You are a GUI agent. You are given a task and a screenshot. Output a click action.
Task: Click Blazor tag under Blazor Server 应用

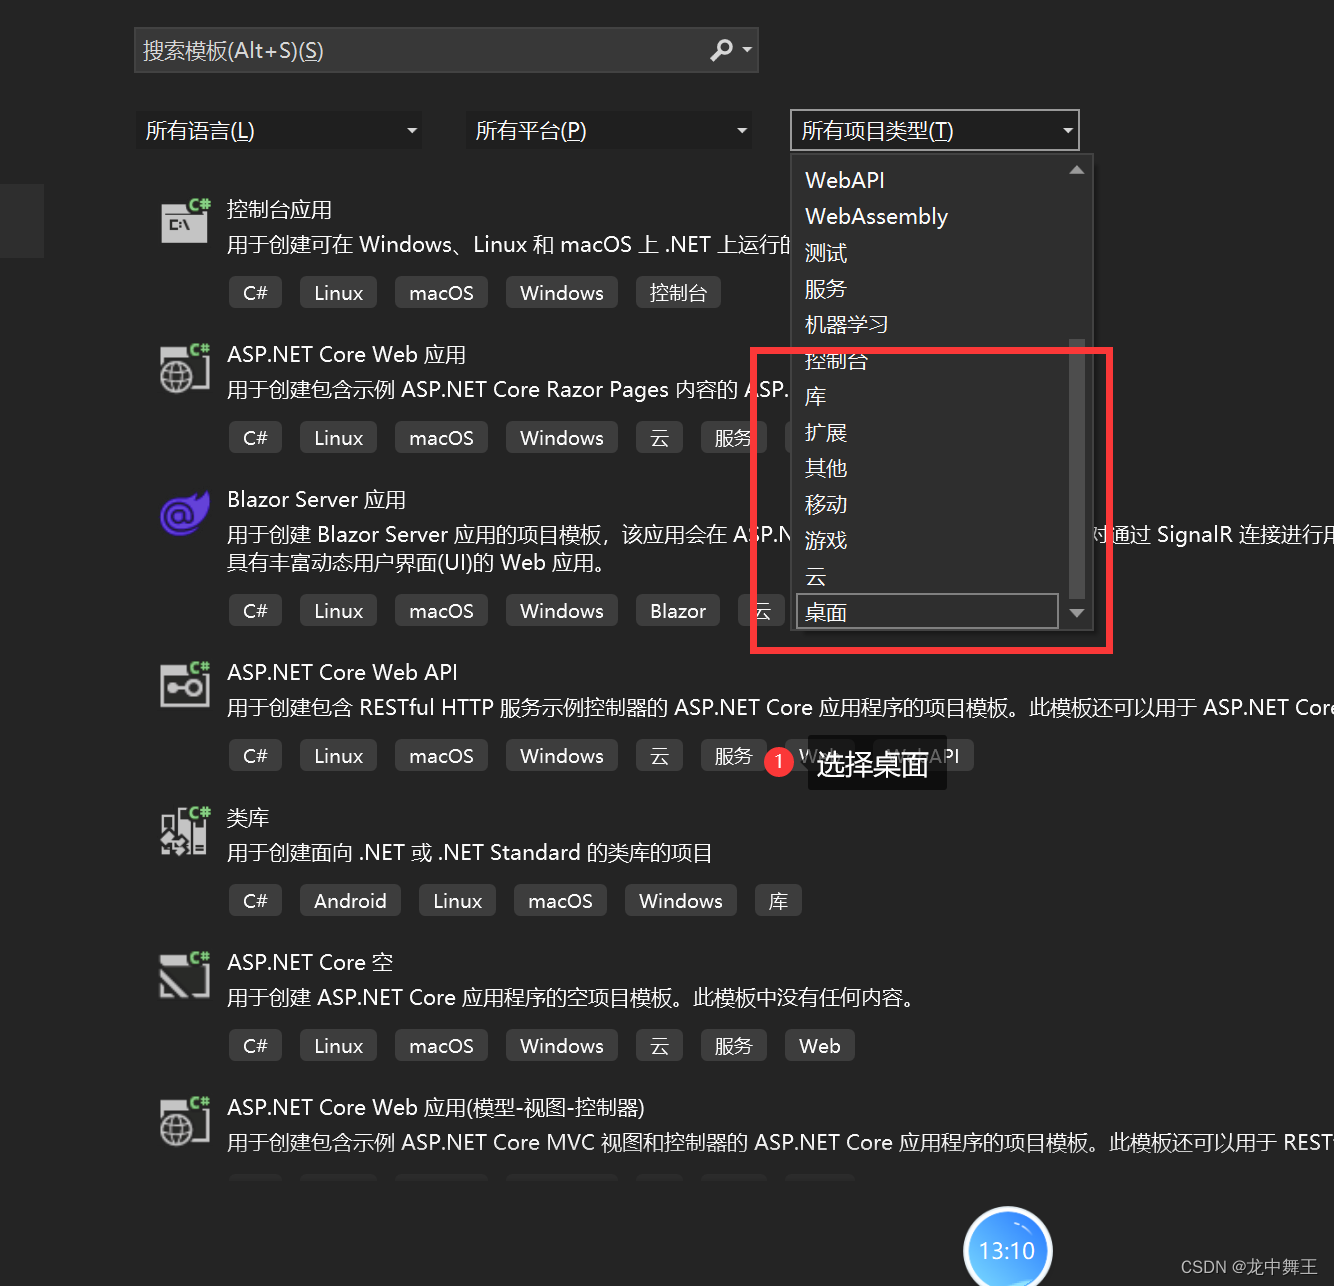(x=678, y=611)
